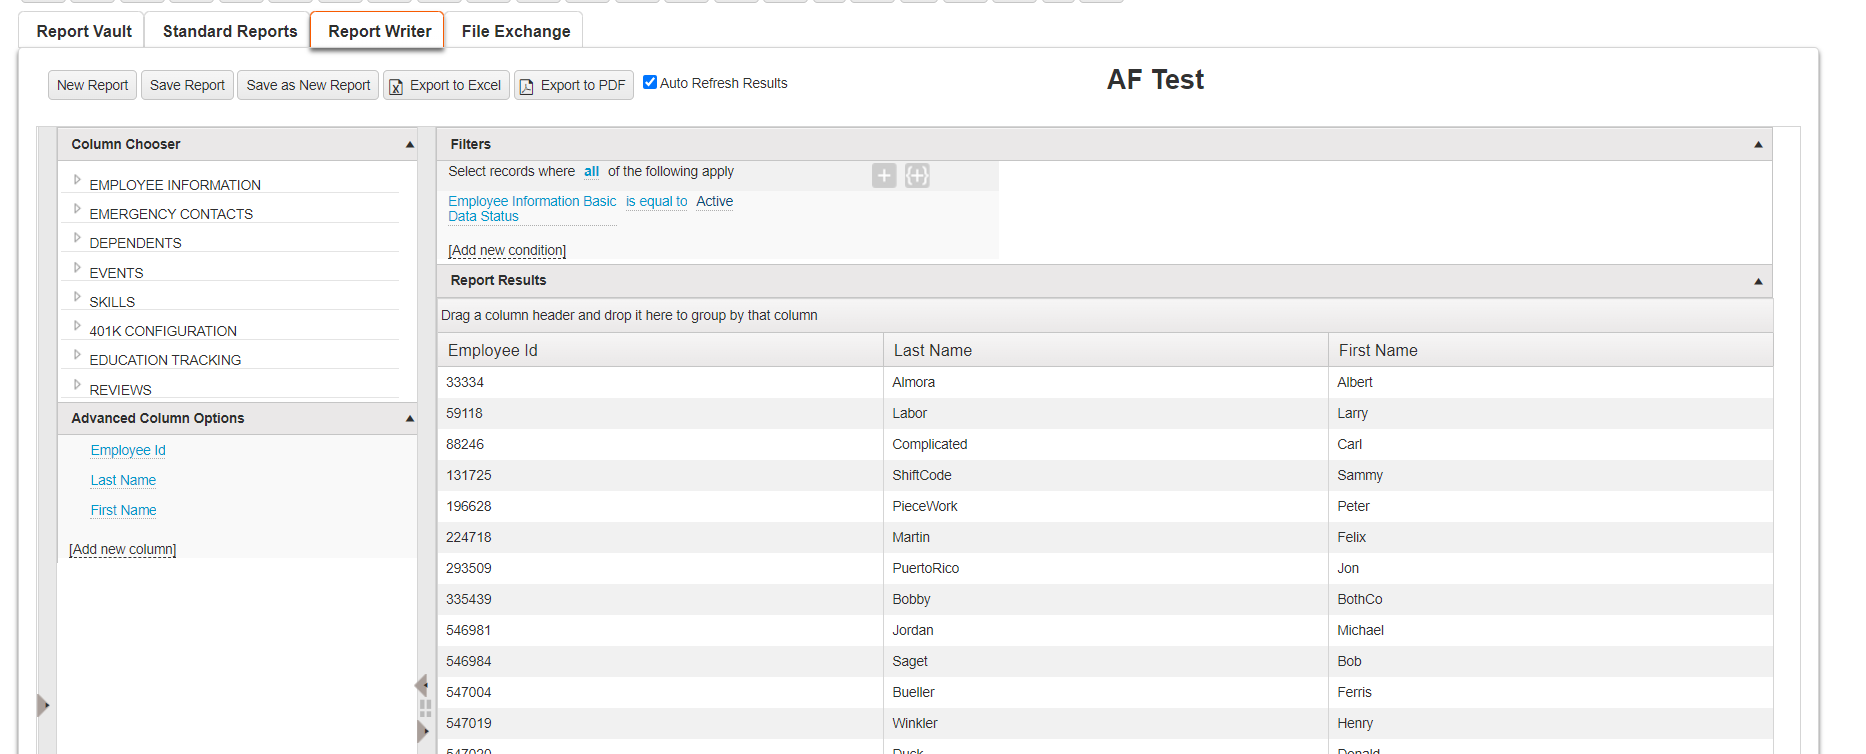The width and height of the screenshot is (1866, 754).
Task: Toggle the Auto Refresh Results checkbox
Action: click(650, 82)
